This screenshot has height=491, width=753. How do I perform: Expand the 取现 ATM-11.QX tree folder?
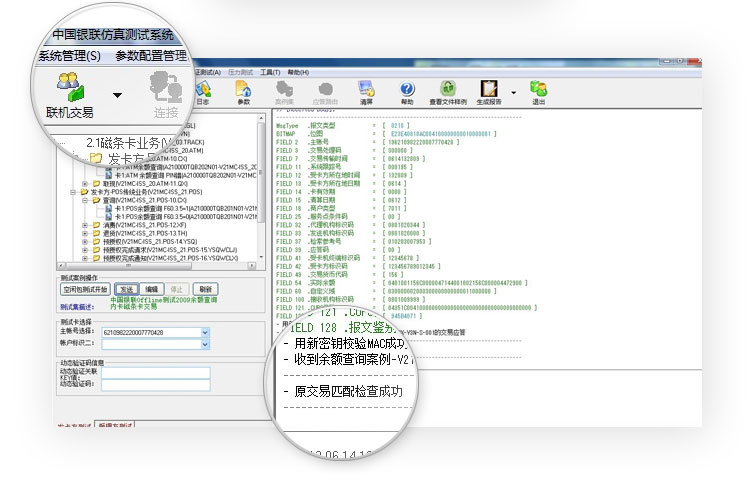(85, 184)
